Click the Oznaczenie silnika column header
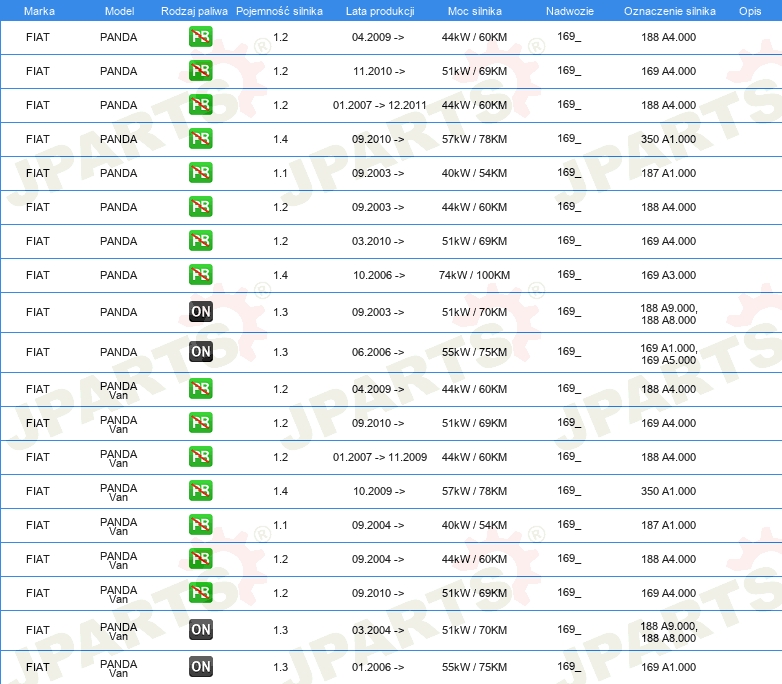The image size is (782, 684). point(669,11)
